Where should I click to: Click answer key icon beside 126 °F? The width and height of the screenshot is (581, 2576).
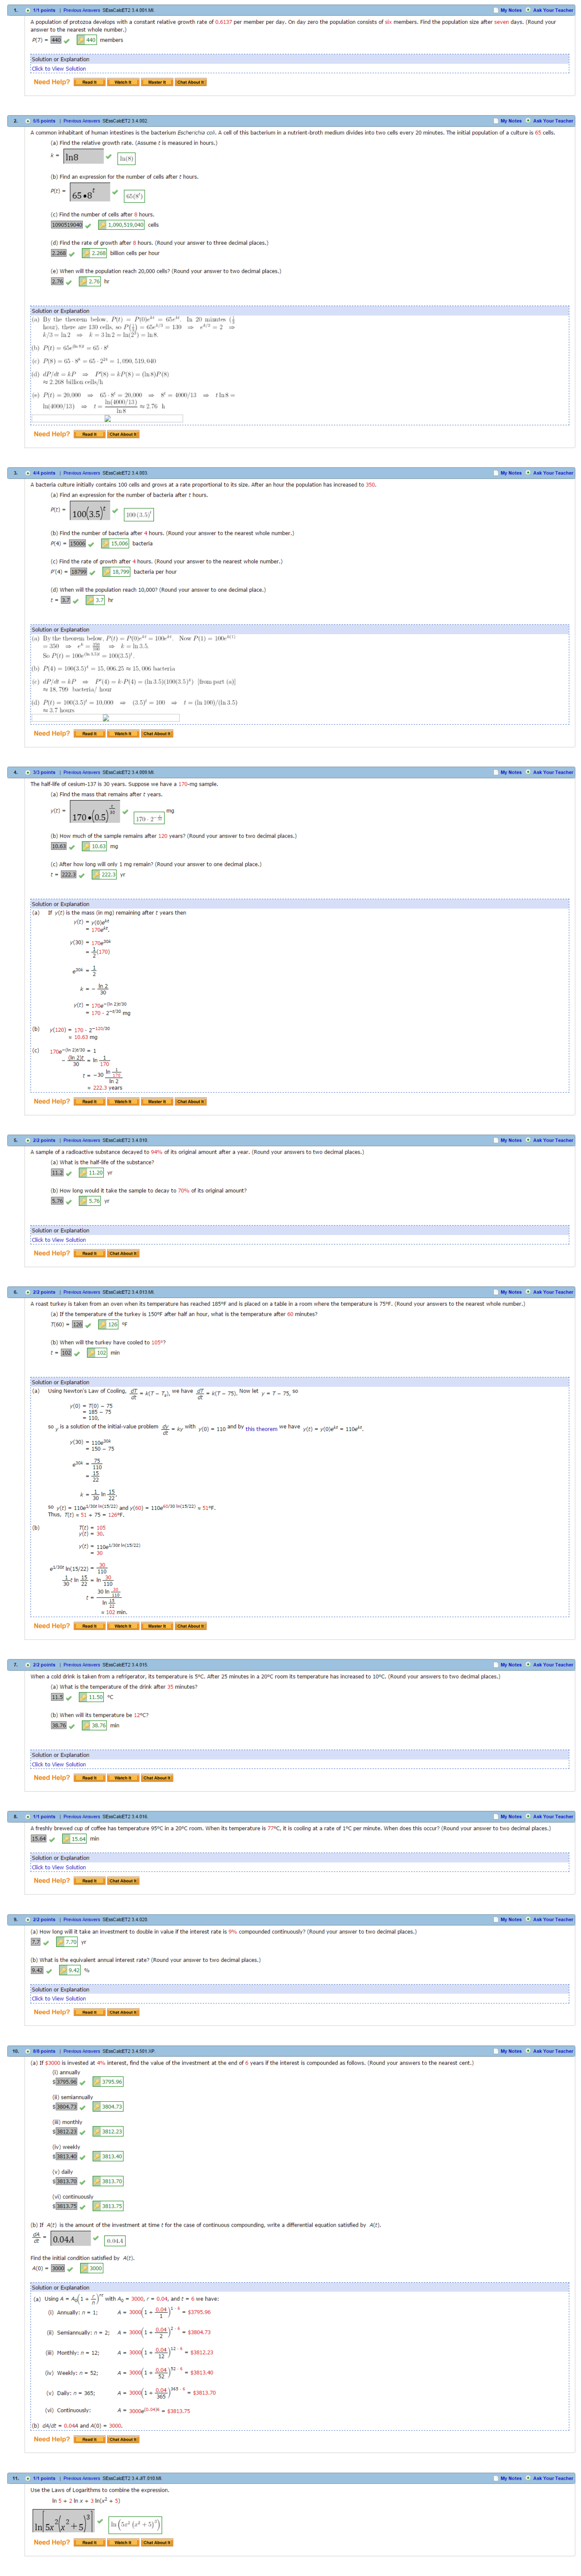(x=102, y=1324)
